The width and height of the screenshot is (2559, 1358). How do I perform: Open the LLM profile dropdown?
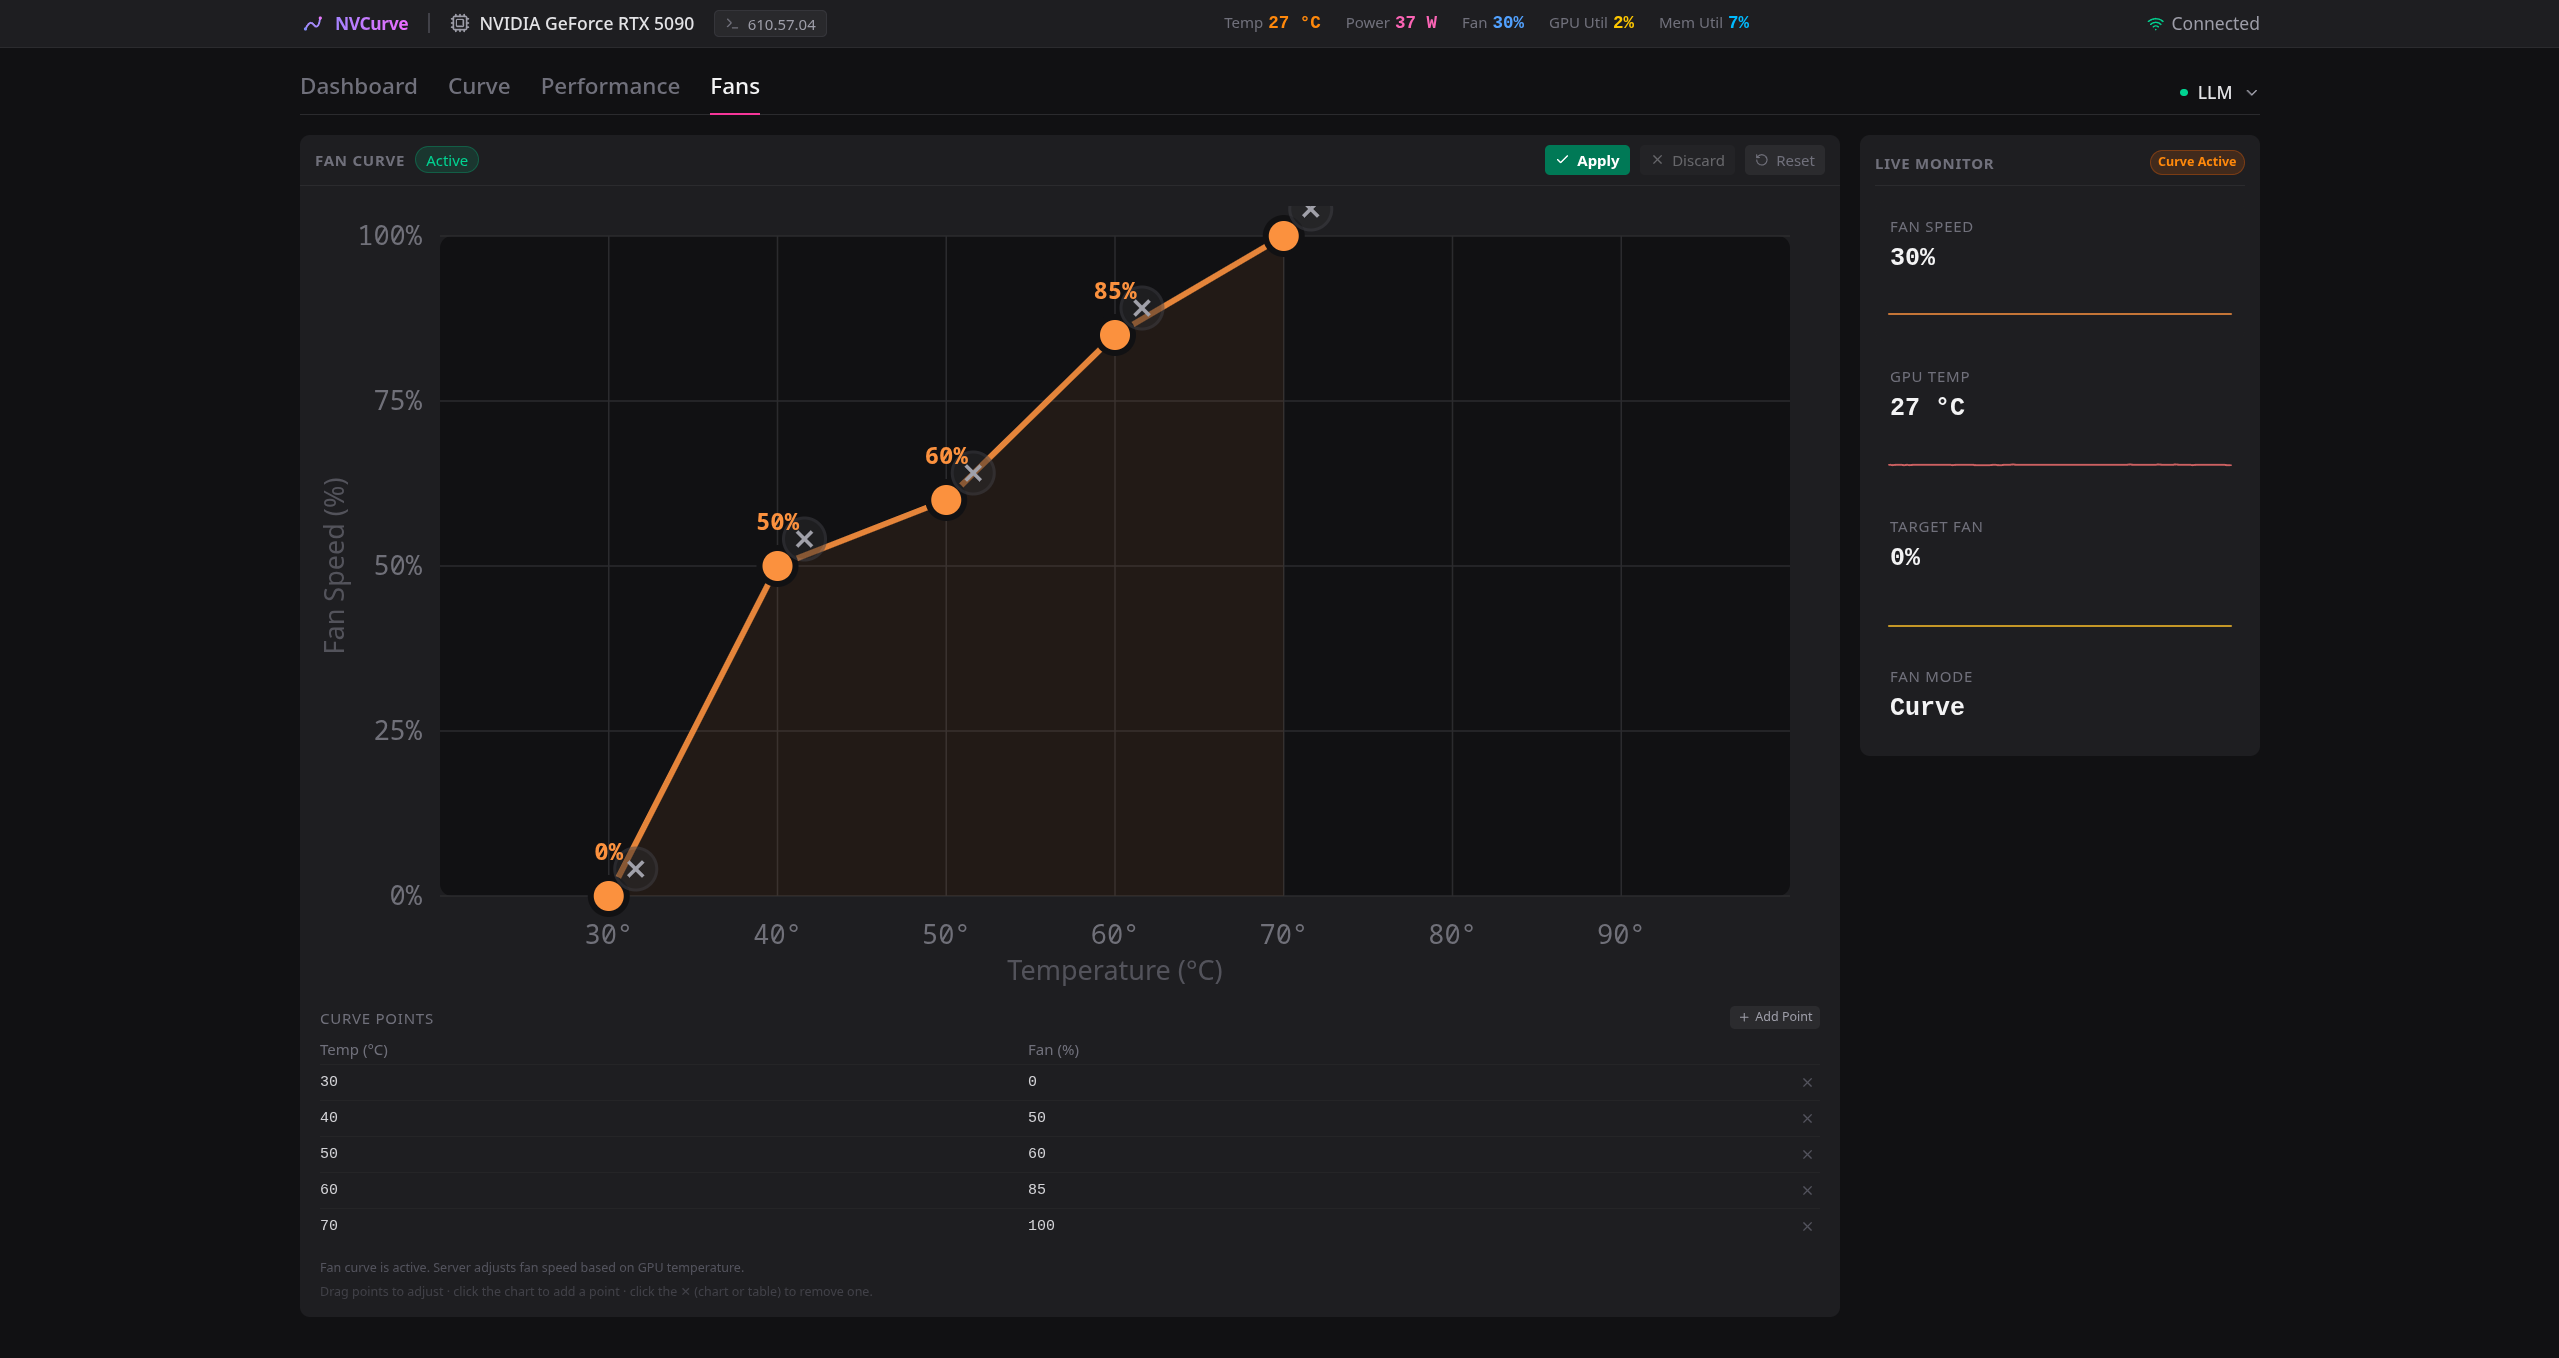coord(2218,92)
